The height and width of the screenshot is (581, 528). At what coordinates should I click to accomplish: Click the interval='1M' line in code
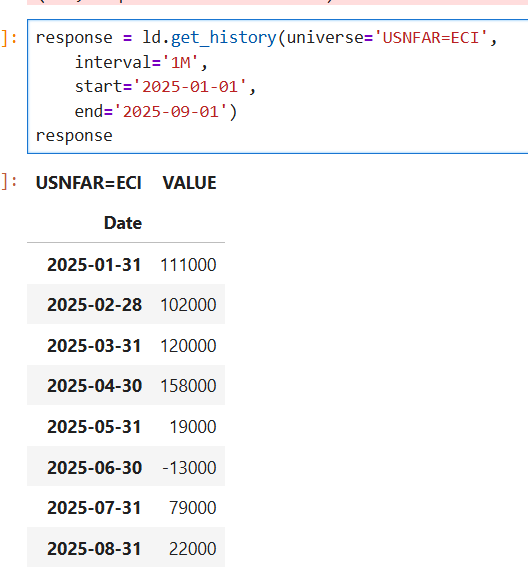point(141,63)
